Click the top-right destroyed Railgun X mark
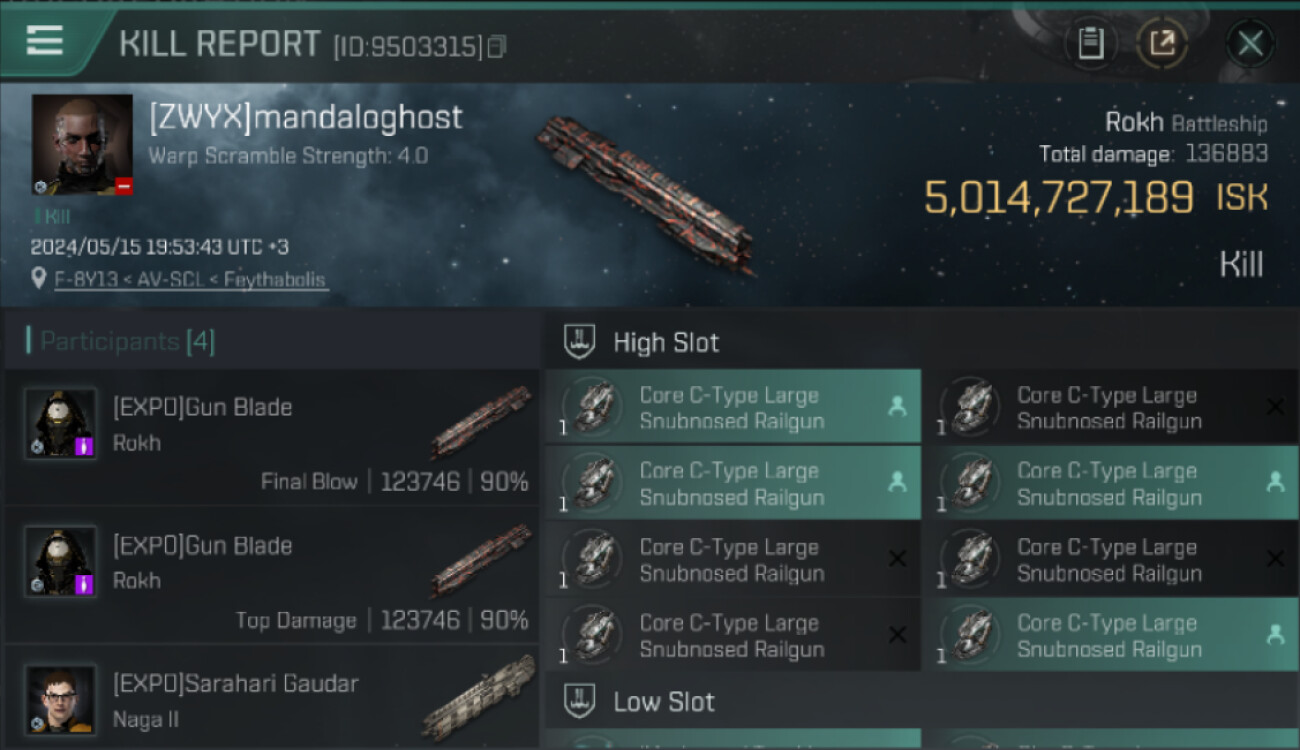Screen dimensions: 1300x750 pos(1275,406)
